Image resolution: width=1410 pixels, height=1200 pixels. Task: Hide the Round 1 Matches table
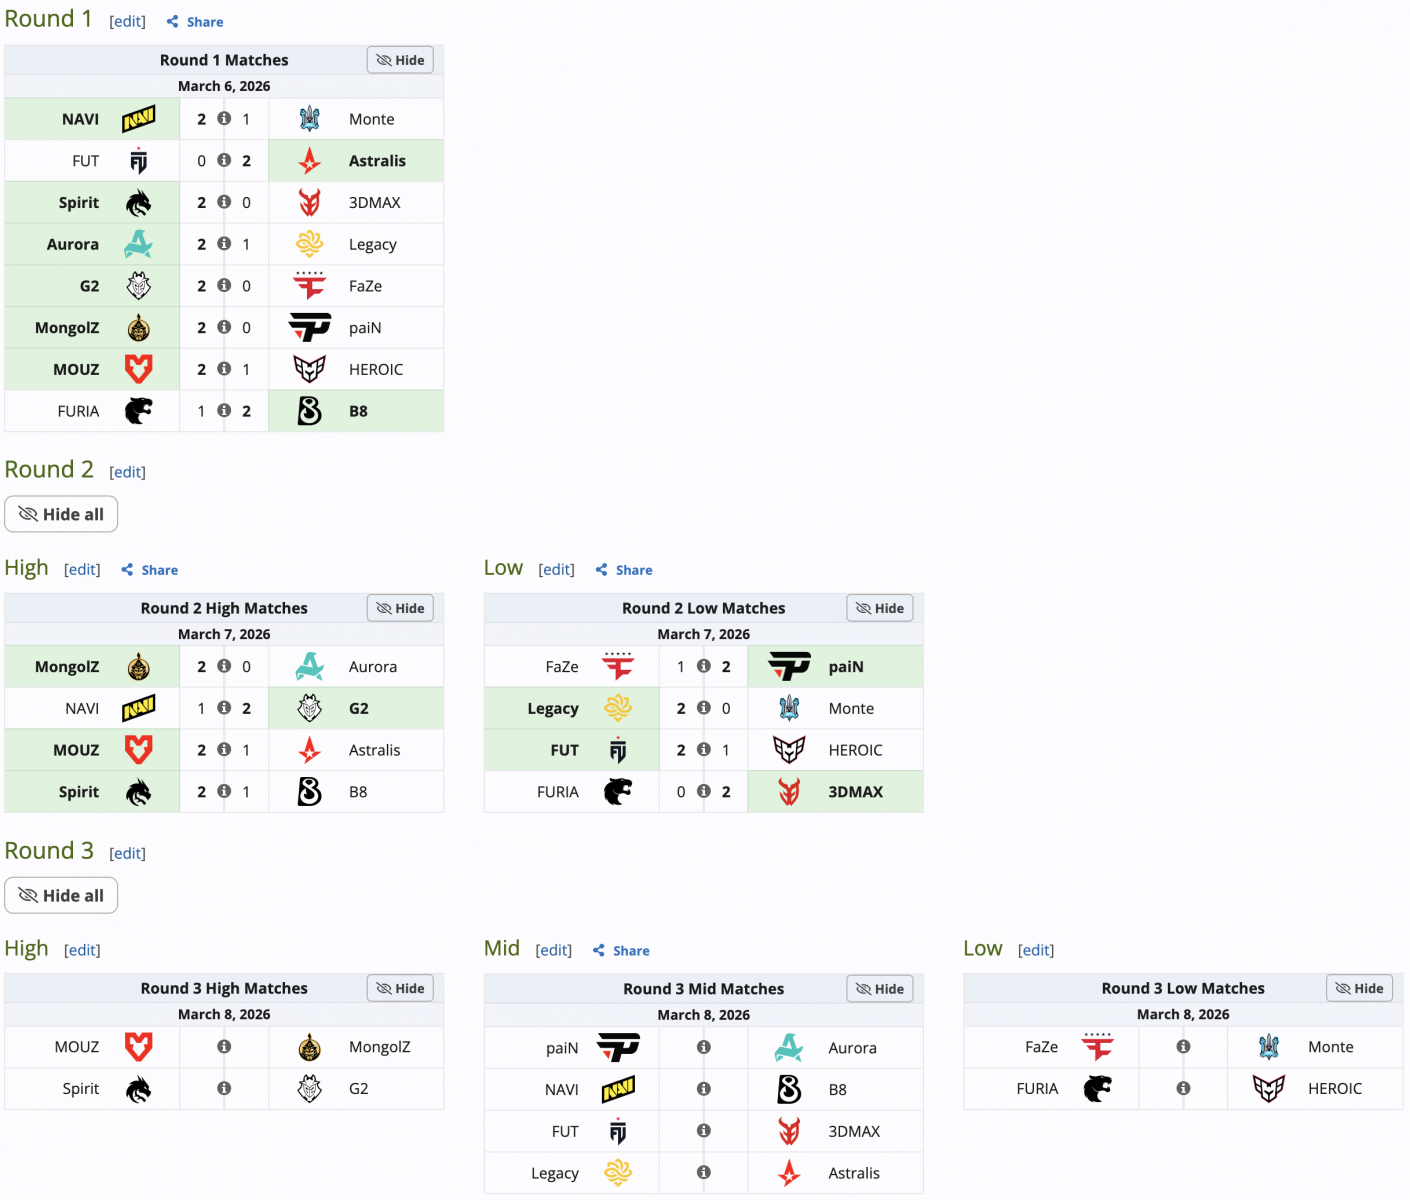pos(400,60)
